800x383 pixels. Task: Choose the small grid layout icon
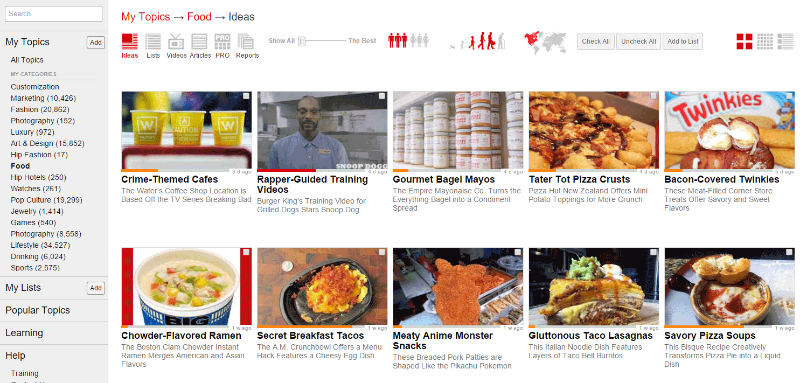pyautogui.click(x=765, y=41)
